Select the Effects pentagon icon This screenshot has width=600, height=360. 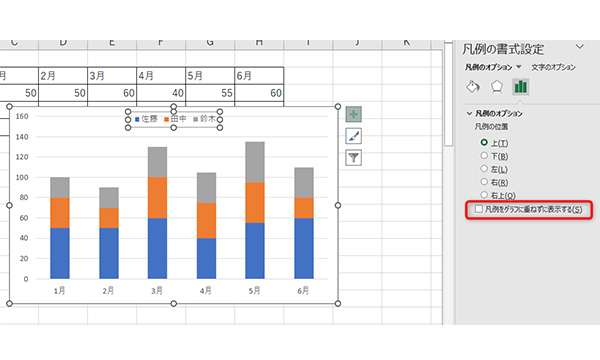point(497,86)
